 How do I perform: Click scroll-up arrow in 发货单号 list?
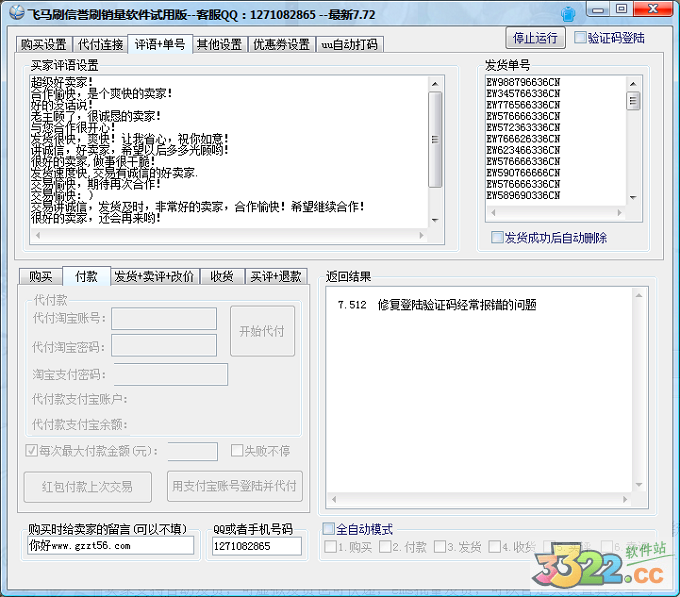click(x=633, y=84)
